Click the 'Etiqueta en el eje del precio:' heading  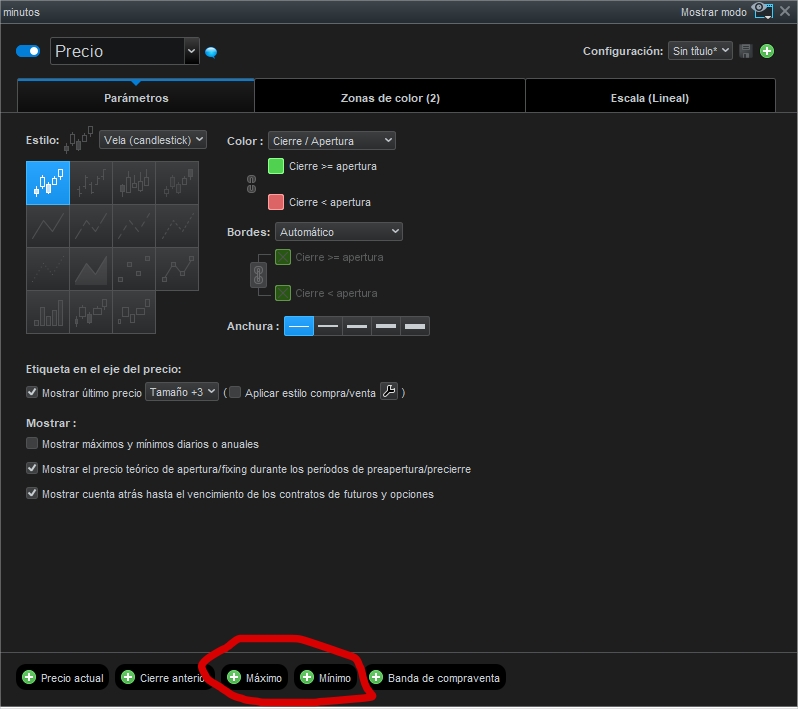coord(104,369)
